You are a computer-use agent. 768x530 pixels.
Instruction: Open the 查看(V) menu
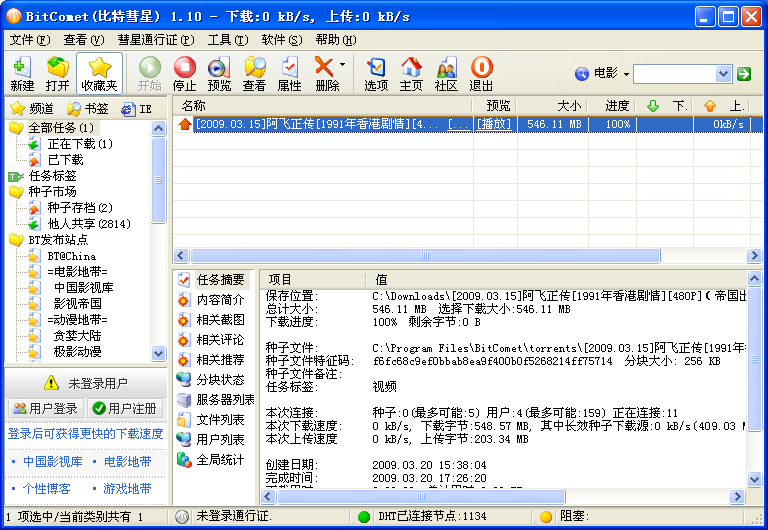coord(84,40)
